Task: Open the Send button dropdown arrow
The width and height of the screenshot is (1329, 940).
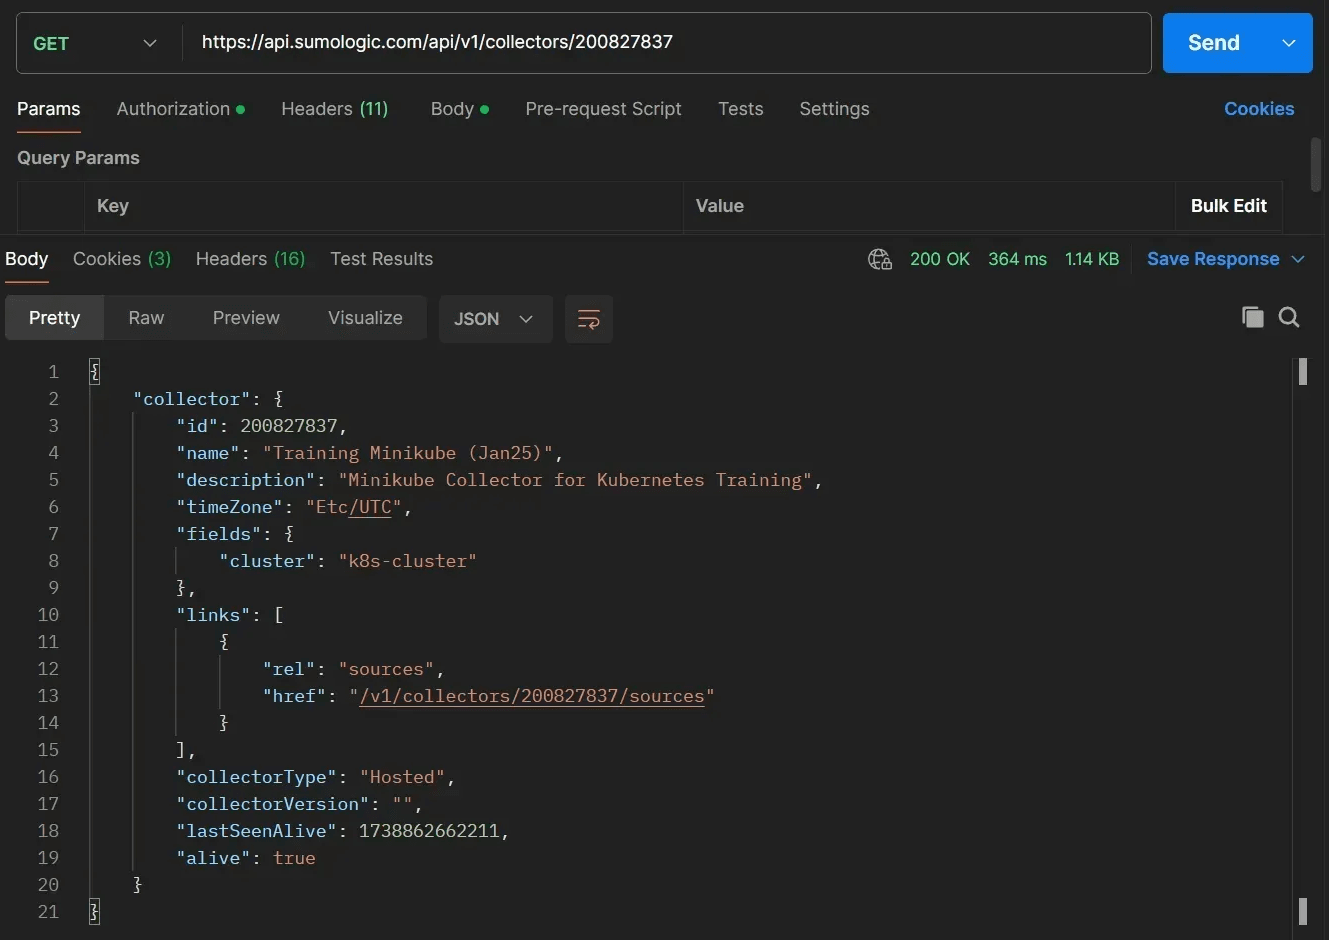Action: [1288, 43]
